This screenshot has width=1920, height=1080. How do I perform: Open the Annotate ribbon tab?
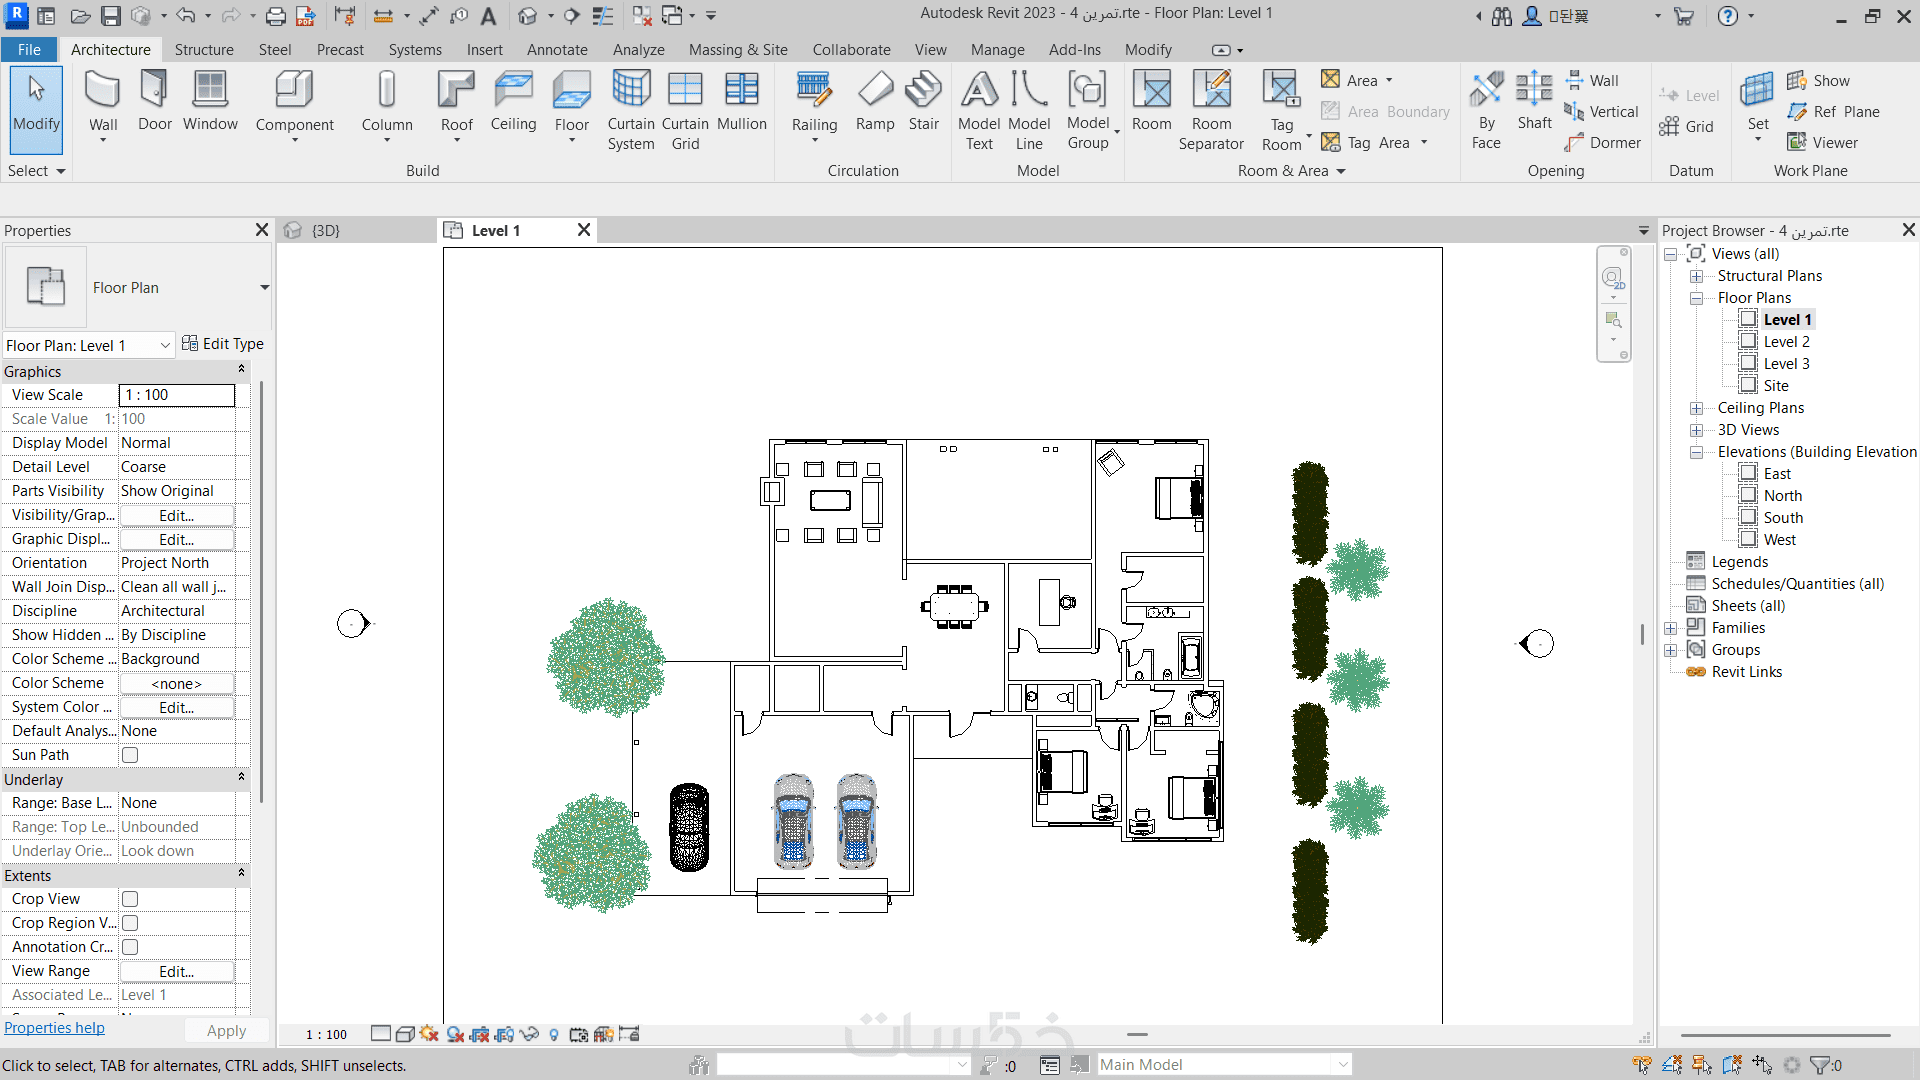[557, 50]
